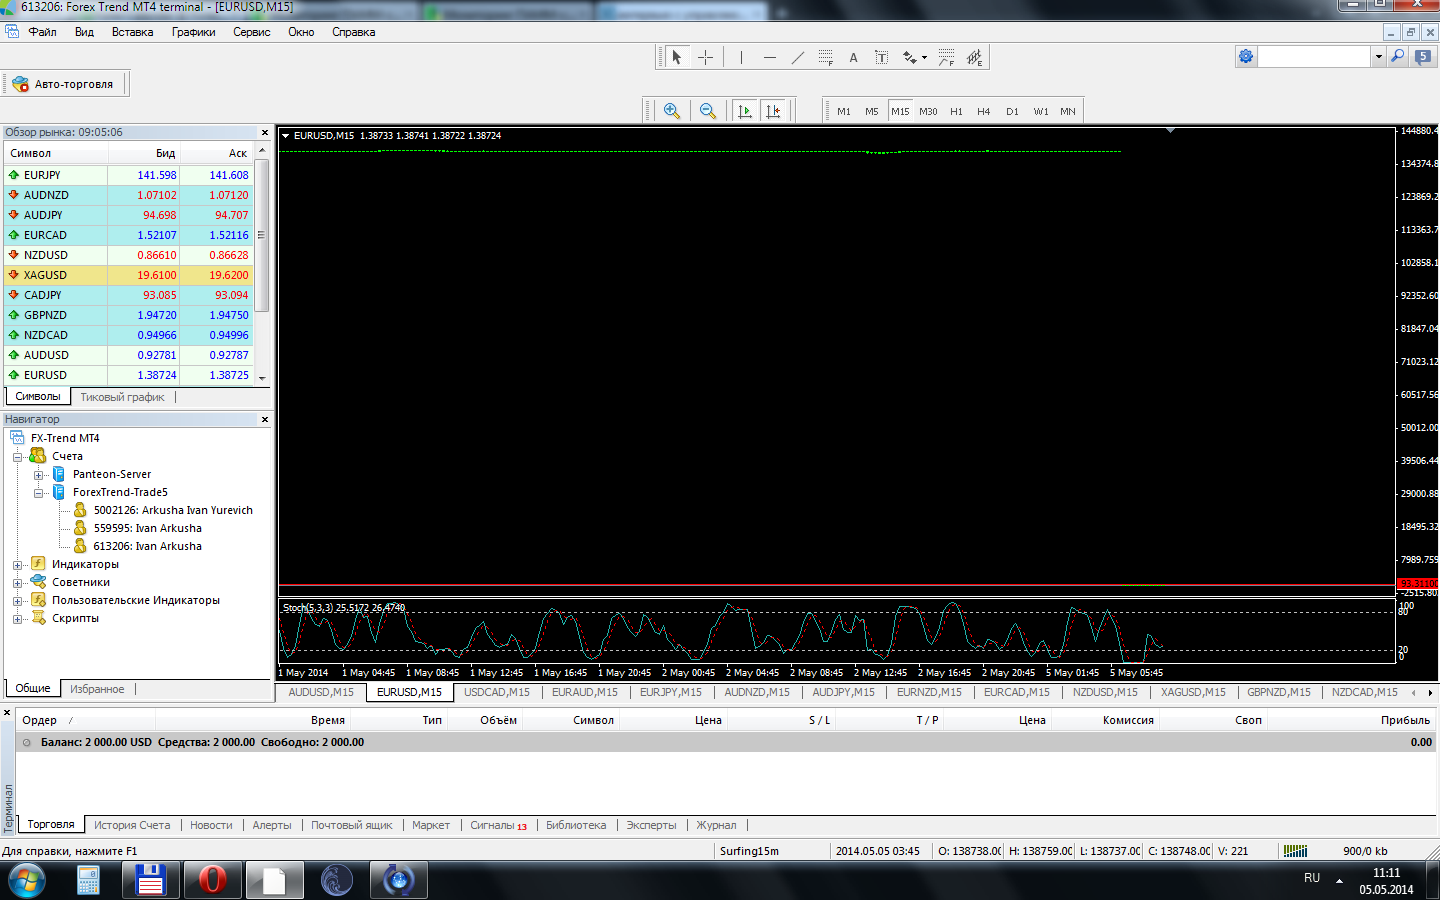
Task: Open the Windows Start menu
Action: (27, 881)
